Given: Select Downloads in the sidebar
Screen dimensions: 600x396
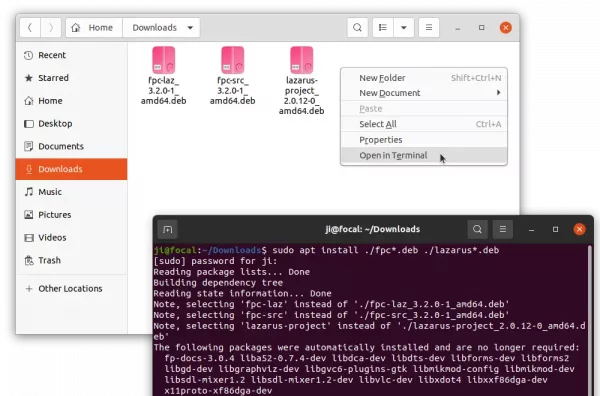Looking at the screenshot, I should coord(72,169).
